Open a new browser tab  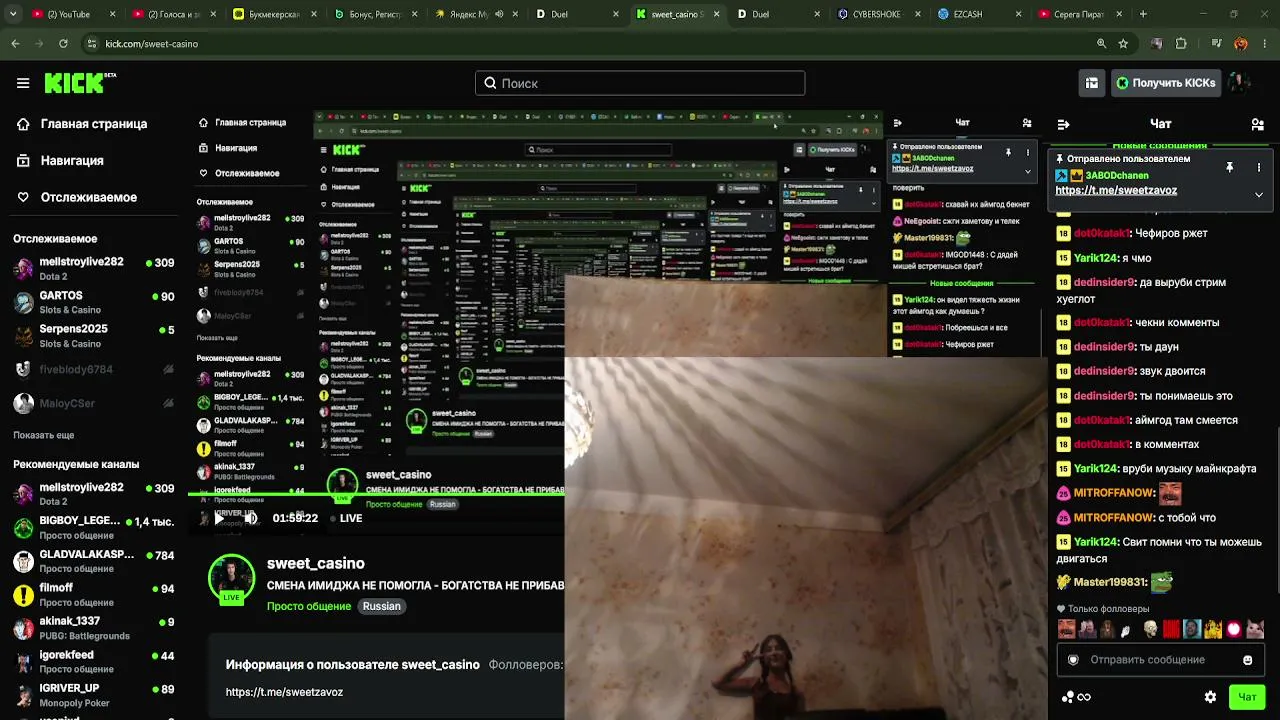coord(1143,14)
